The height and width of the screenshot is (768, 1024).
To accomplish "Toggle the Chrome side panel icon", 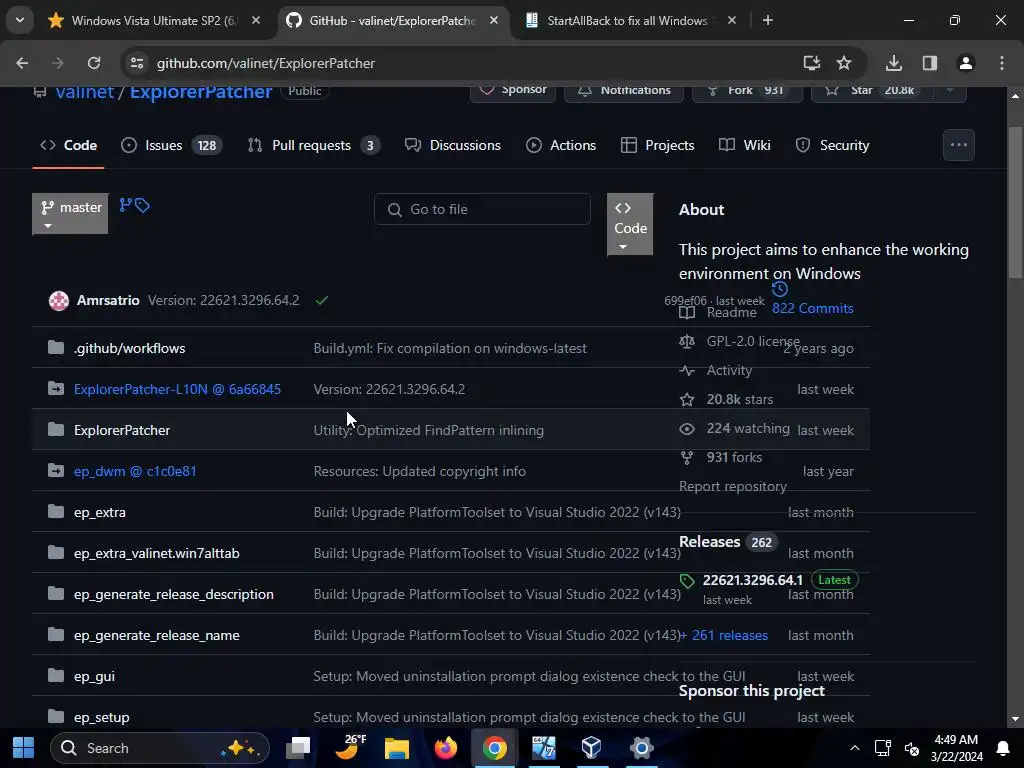I will [930, 63].
